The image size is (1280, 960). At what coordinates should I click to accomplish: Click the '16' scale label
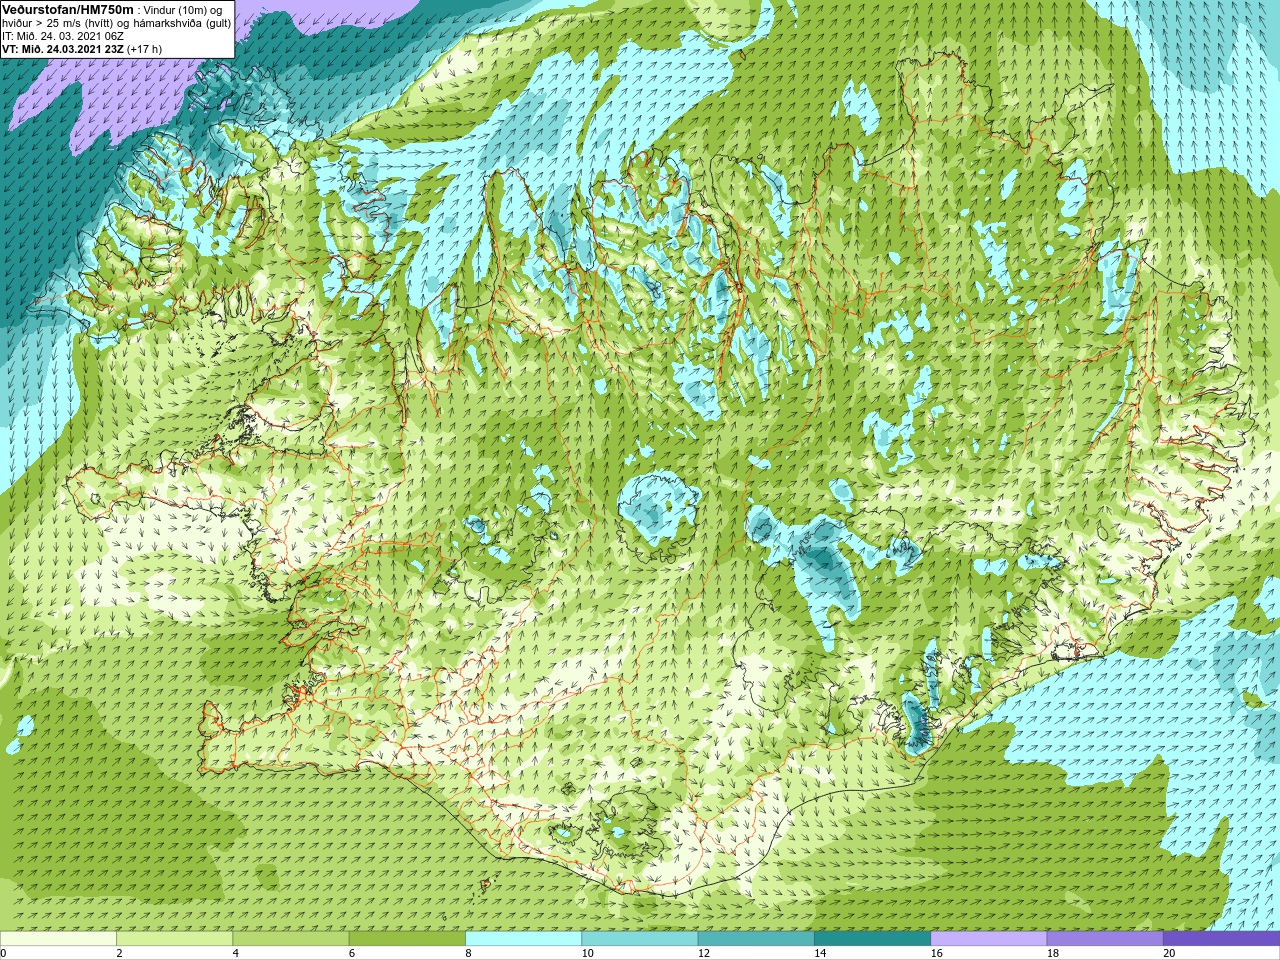point(936,953)
